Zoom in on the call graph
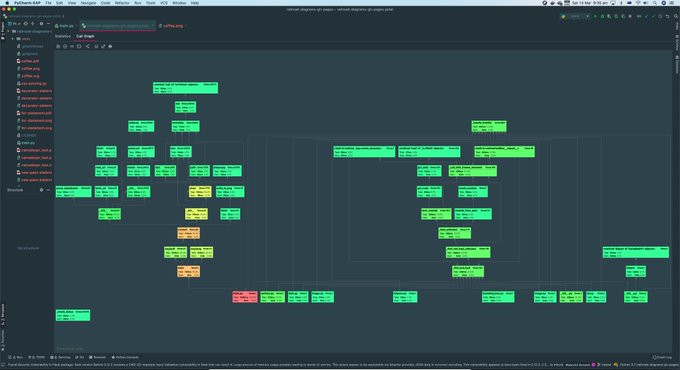This screenshot has height=370, width=680. (x=58, y=46)
